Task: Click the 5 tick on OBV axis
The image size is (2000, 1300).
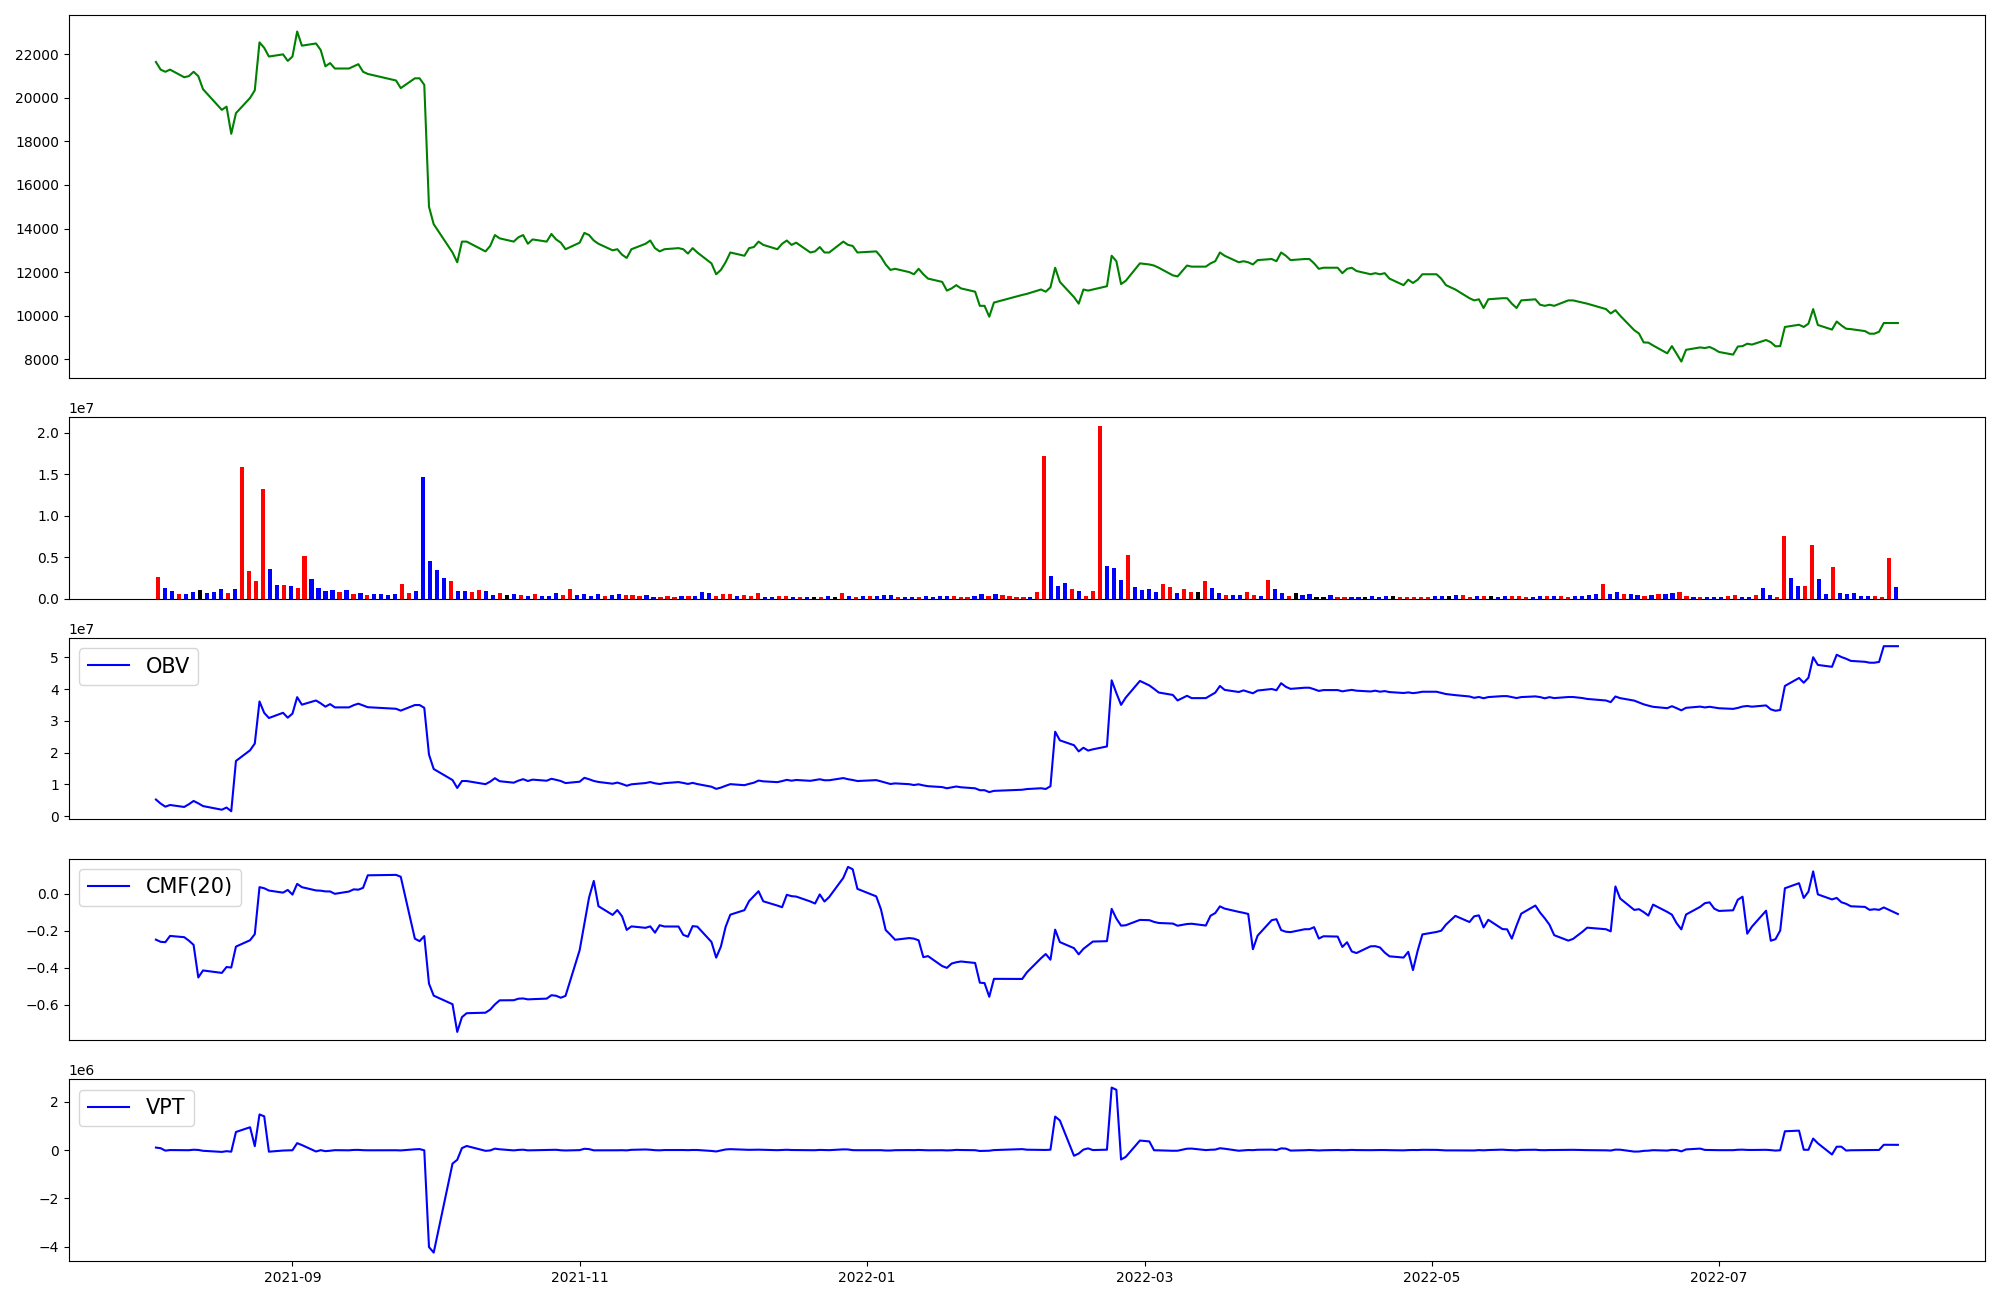Action: click(x=54, y=657)
